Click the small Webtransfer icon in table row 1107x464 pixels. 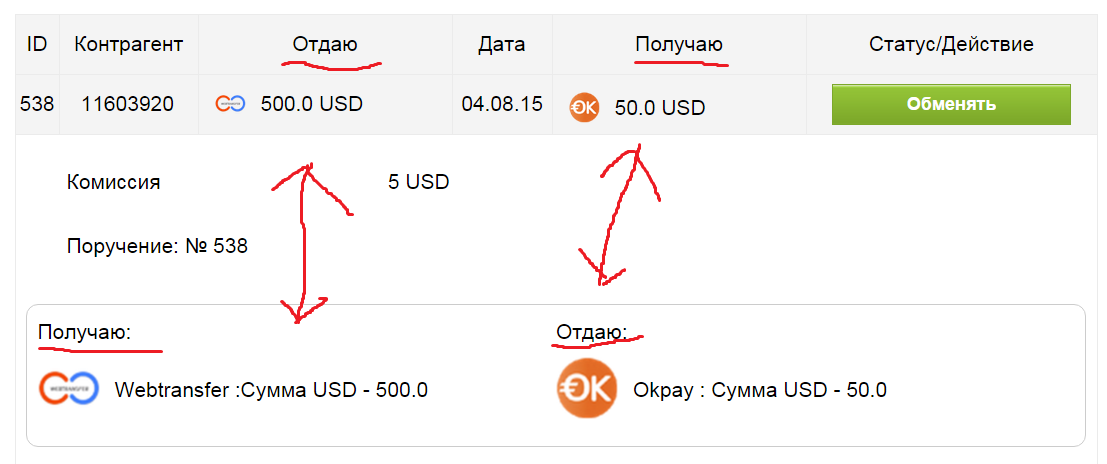point(230,103)
